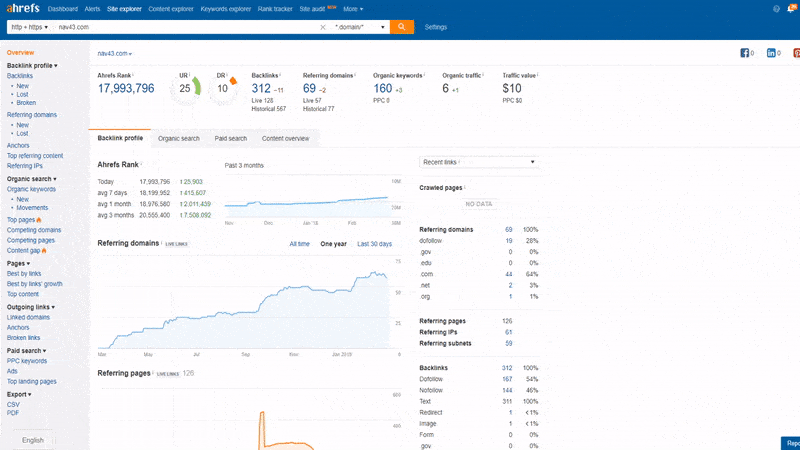800x450 pixels.
Task: Open the Settings link beside search
Action: (436, 27)
